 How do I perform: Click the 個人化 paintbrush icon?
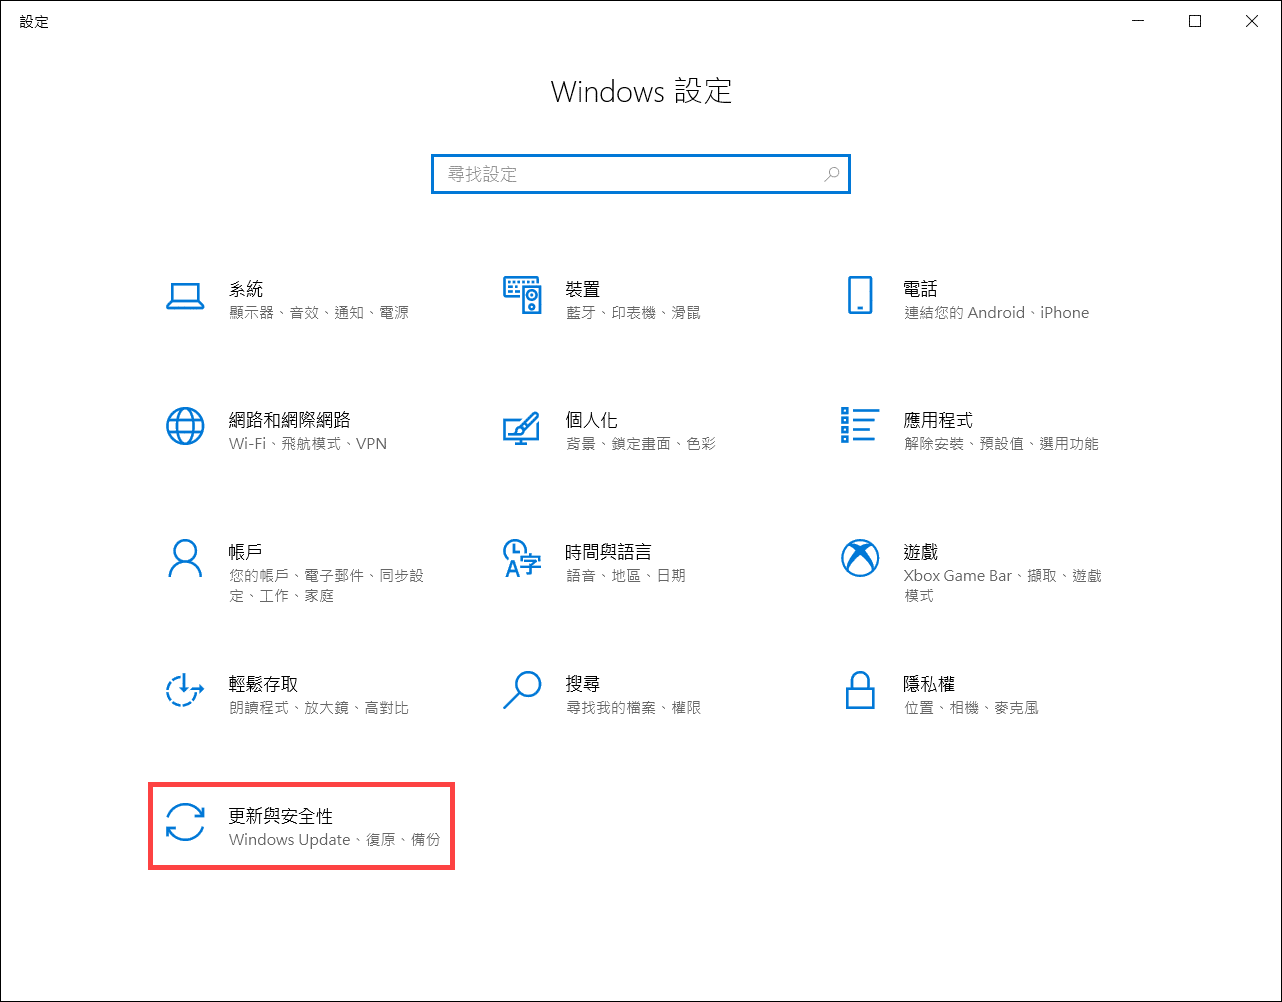tap(522, 427)
